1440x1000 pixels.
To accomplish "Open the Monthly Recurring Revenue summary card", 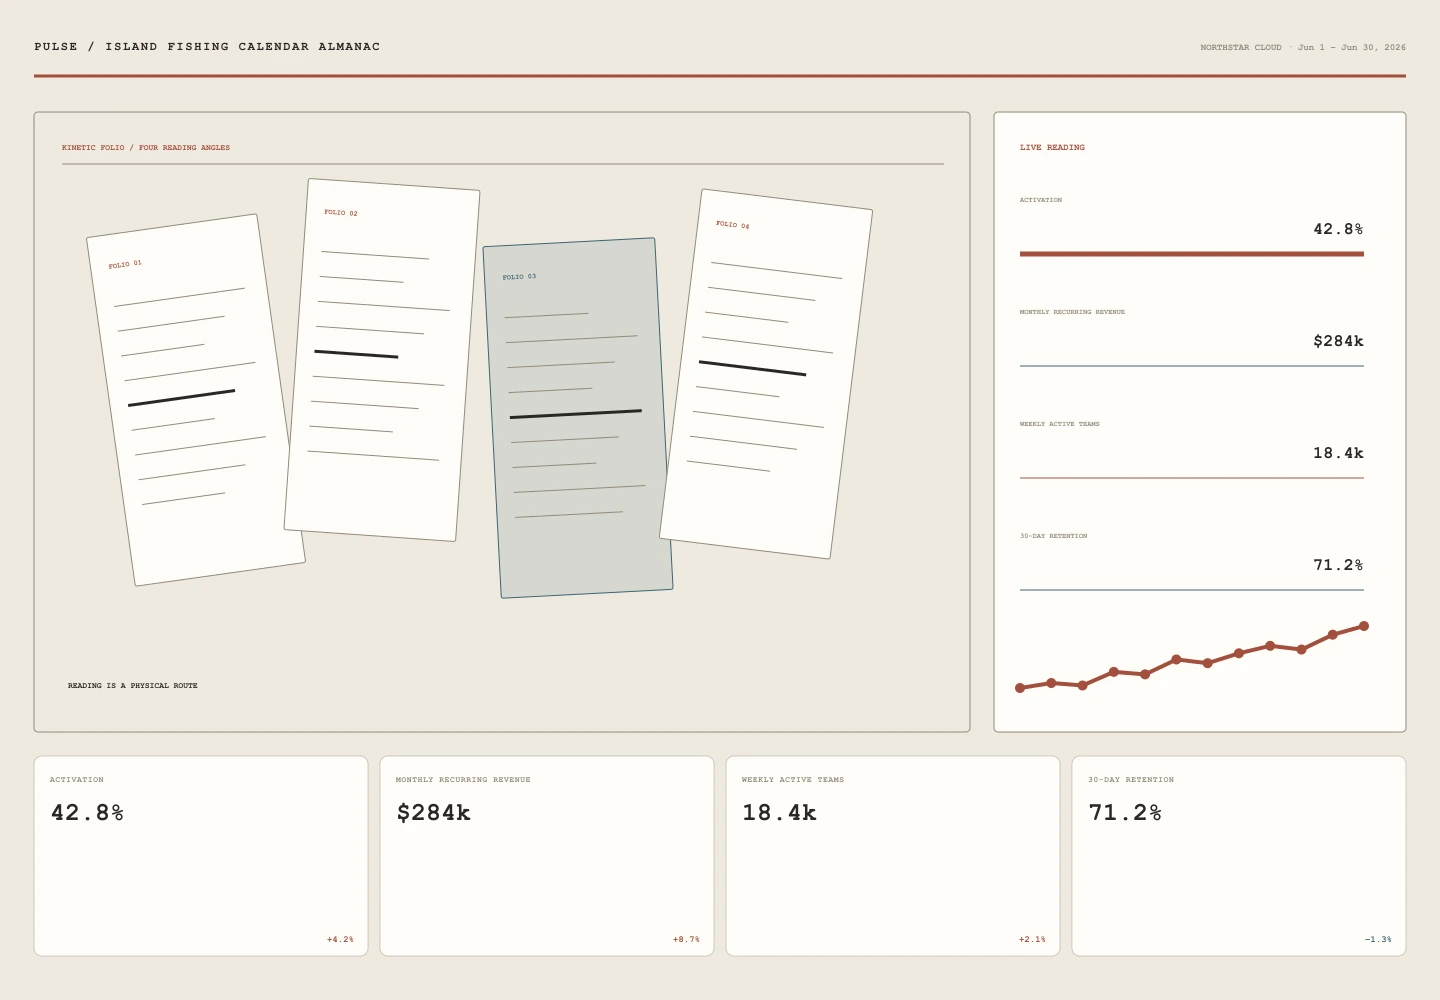I will point(547,856).
